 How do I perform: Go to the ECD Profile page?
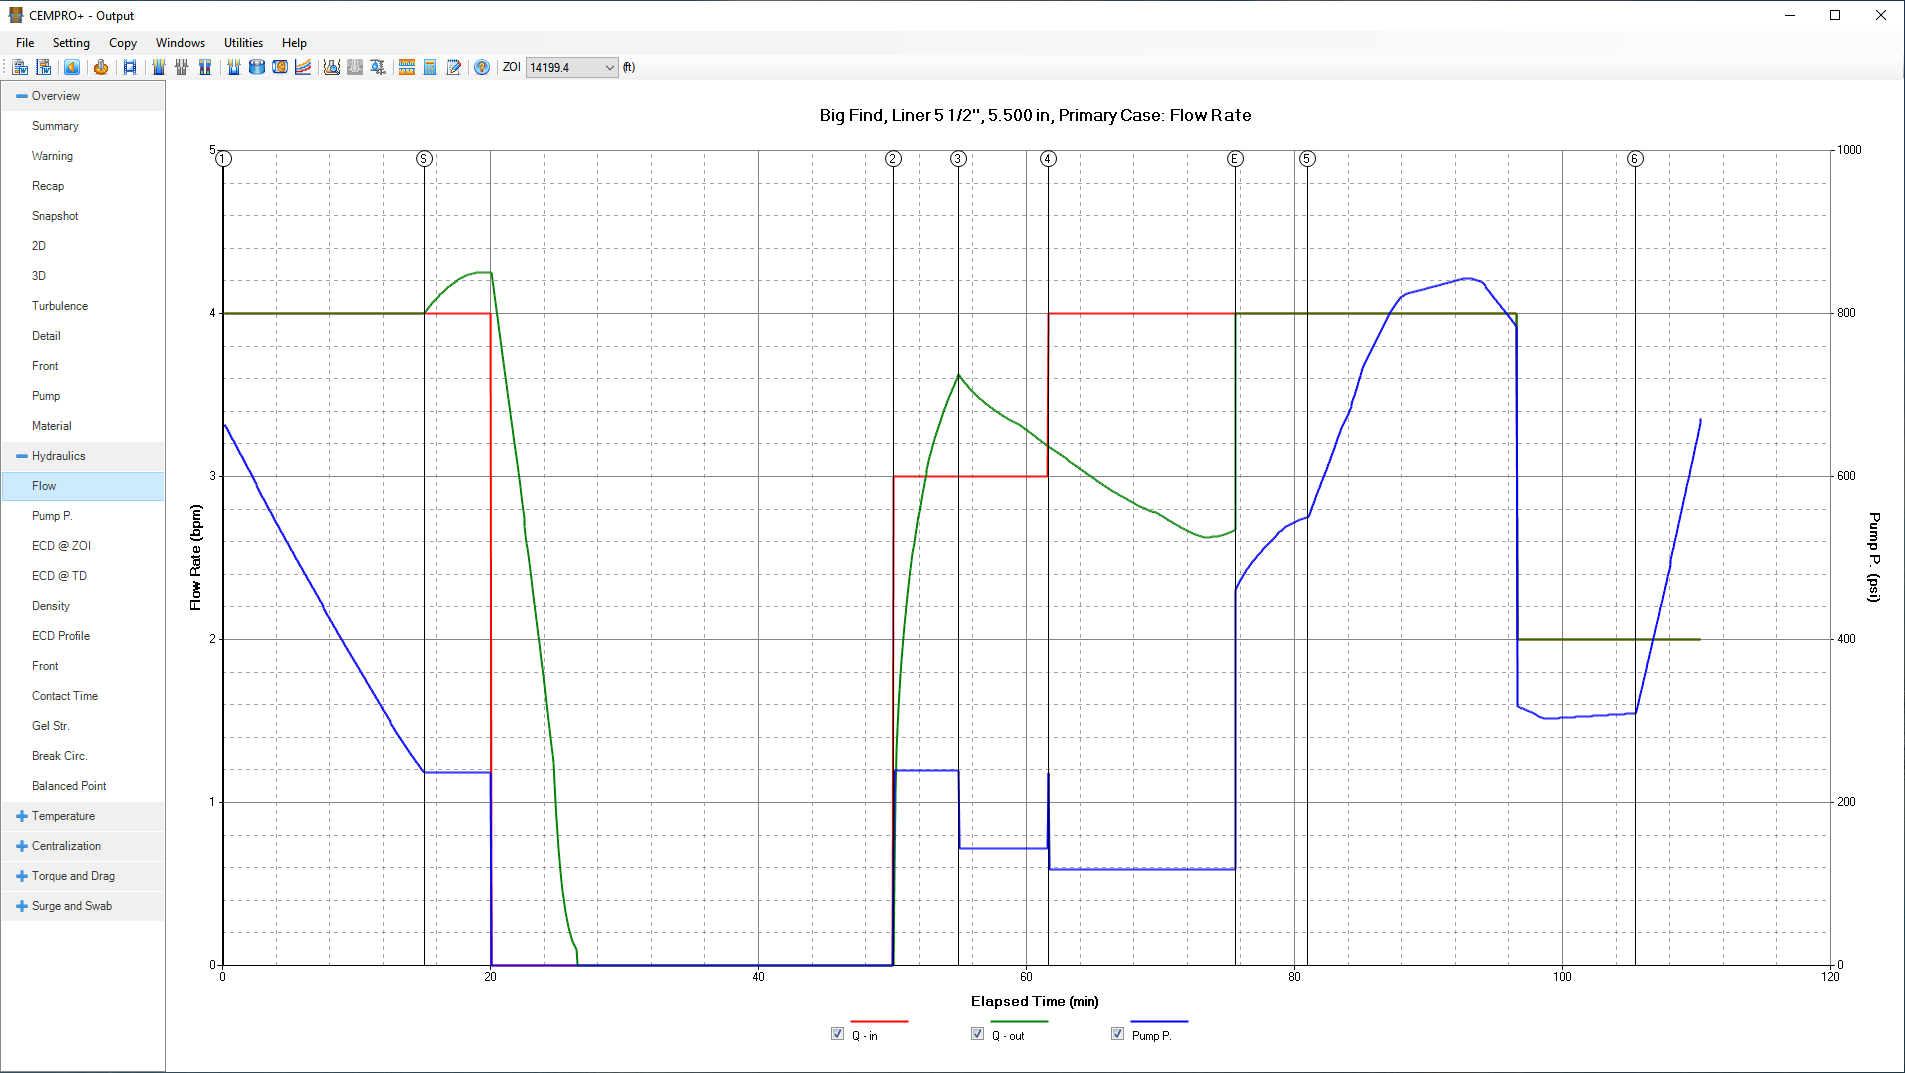pos(61,636)
